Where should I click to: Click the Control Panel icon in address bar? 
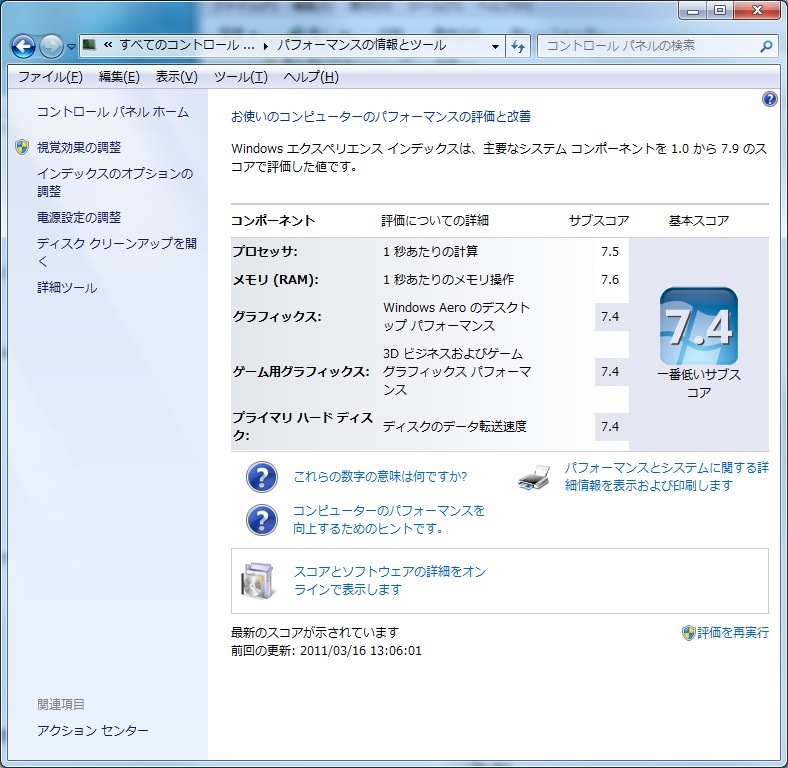pyautogui.click(x=89, y=45)
